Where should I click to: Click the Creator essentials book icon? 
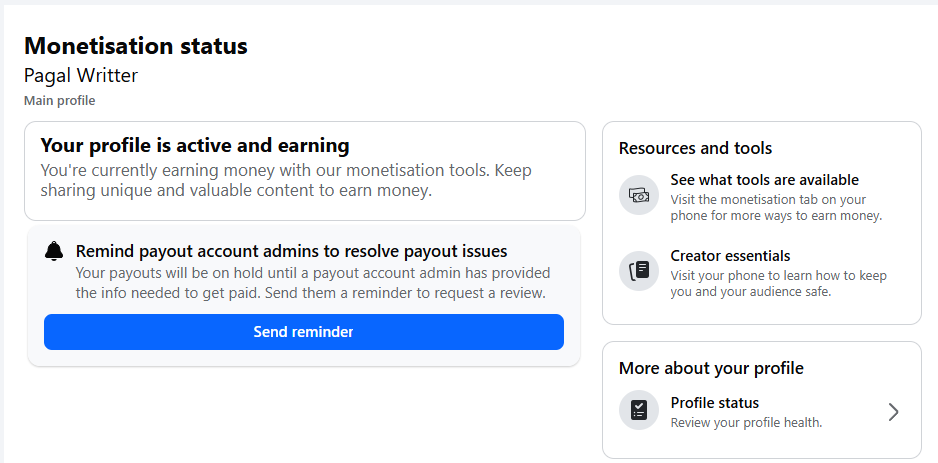point(639,271)
